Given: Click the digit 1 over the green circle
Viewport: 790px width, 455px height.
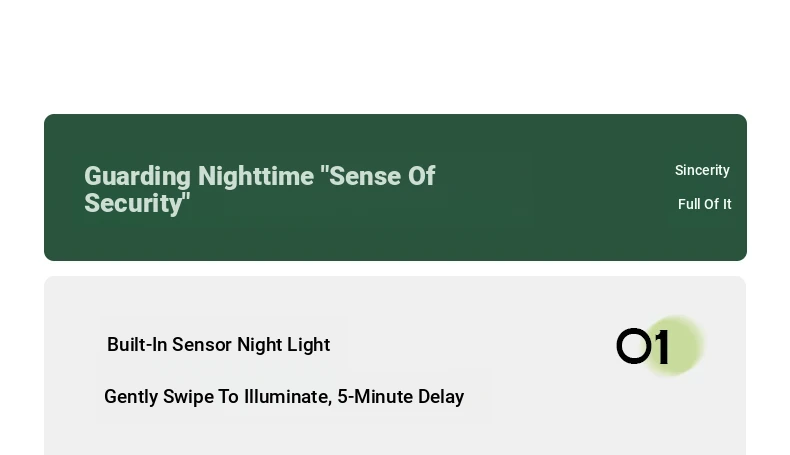Looking at the screenshot, I should 663,347.
